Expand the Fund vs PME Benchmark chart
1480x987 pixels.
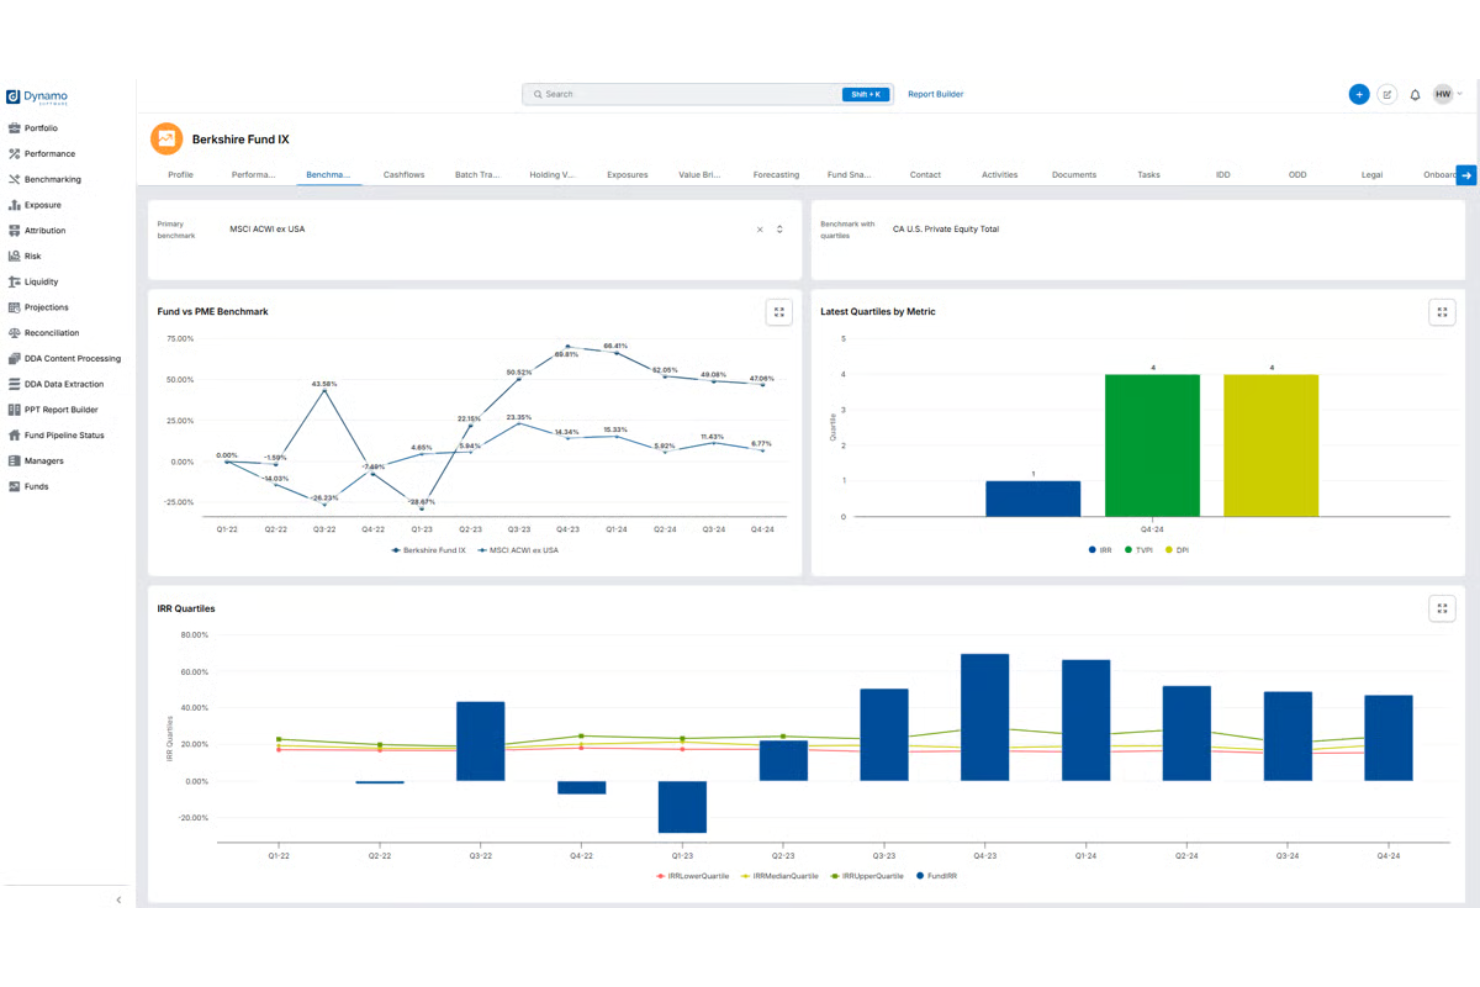(779, 312)
